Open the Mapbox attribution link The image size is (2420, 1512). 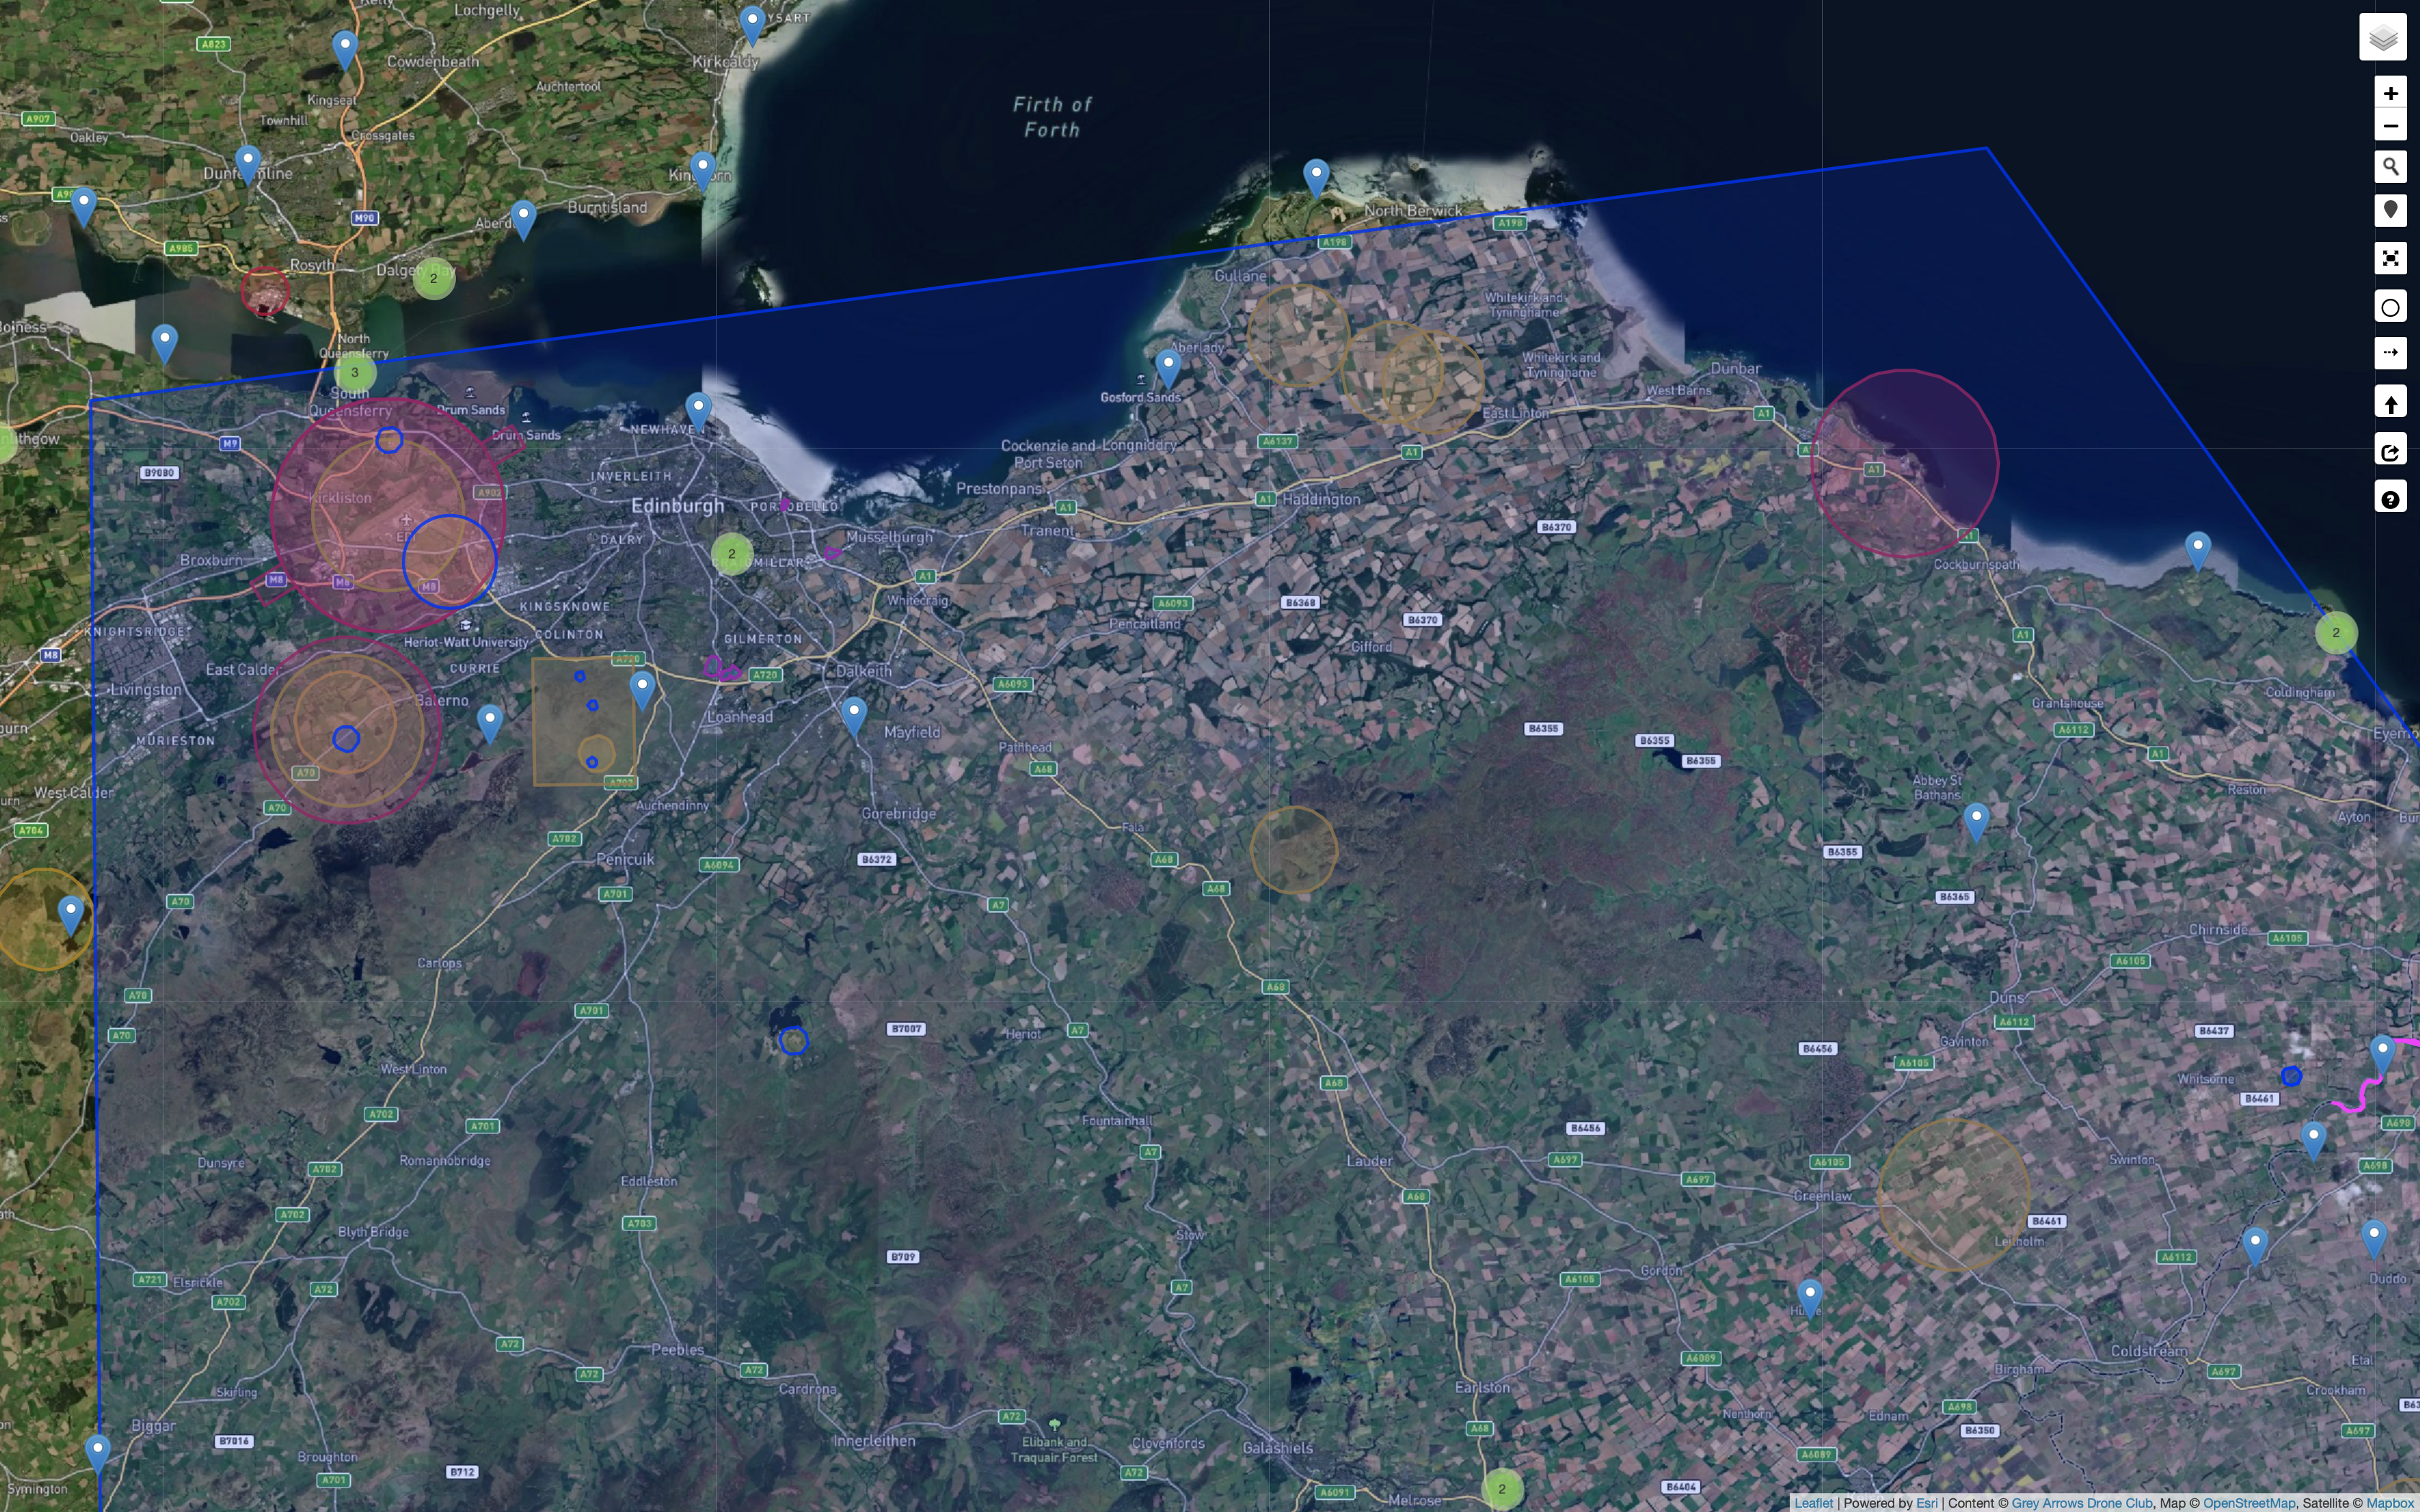[2390, 1503]
